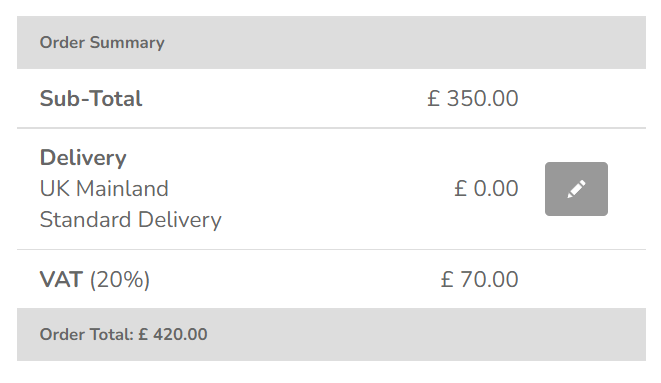Click the pencil edit delivery icon
This screenshot has width=661, height=383.
576,189
